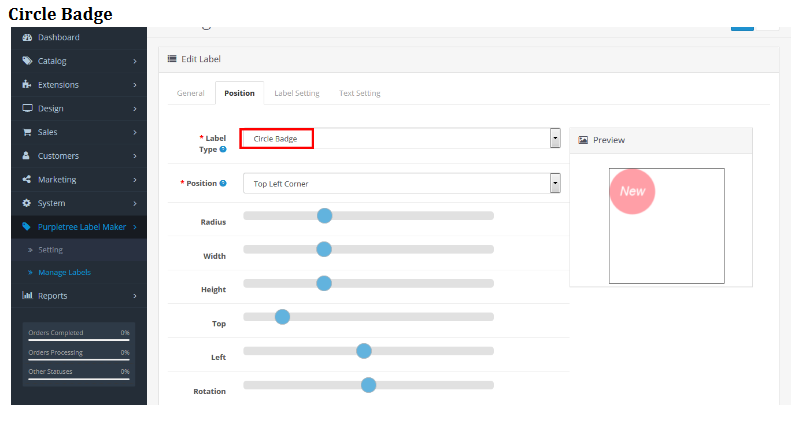Image resolution: width=796 pixels, height=425 pixels.
Task: Click the Preview panel title text
Action: click(609, 140)
